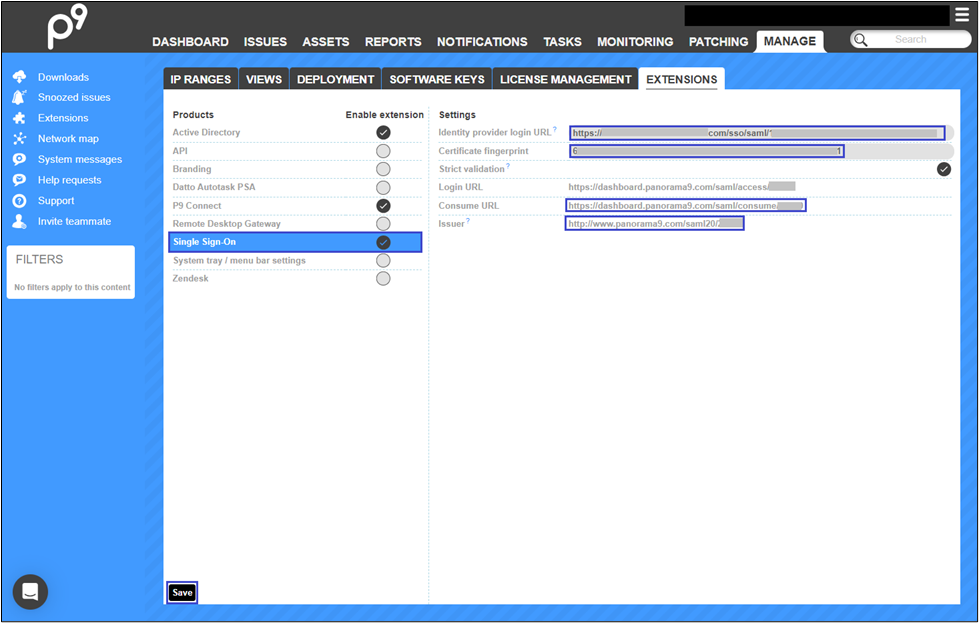Enable the Zendesk extension
The image size is (979, 623).
point(383,278)
